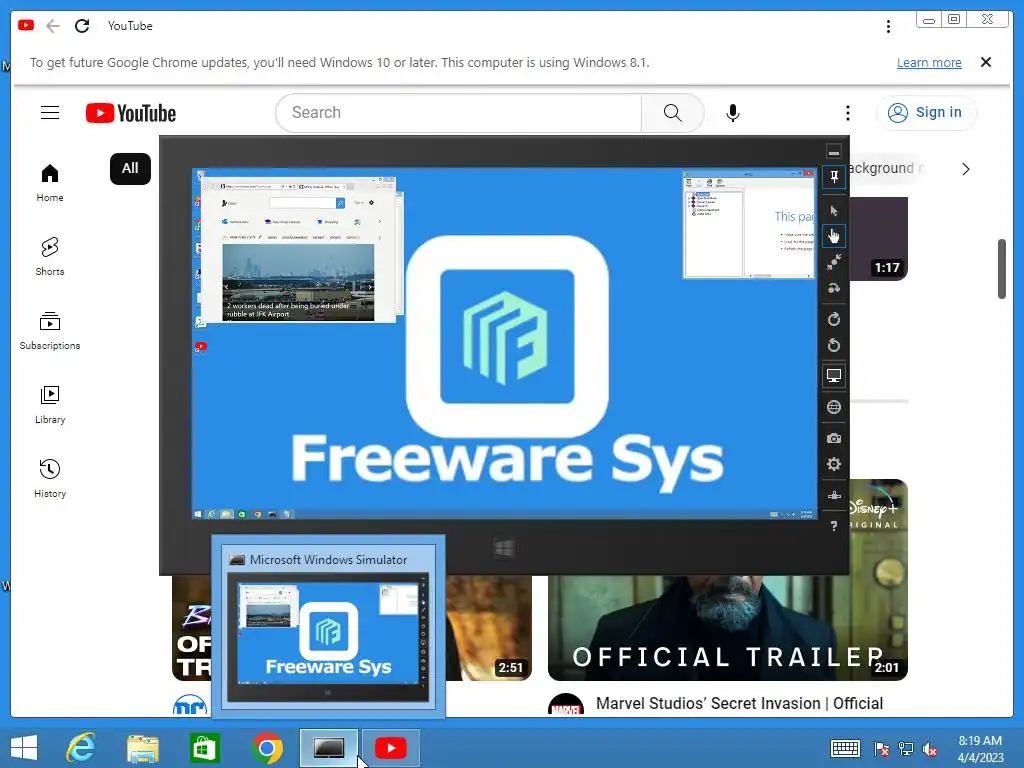Select the All filter chip

point(131,168)
